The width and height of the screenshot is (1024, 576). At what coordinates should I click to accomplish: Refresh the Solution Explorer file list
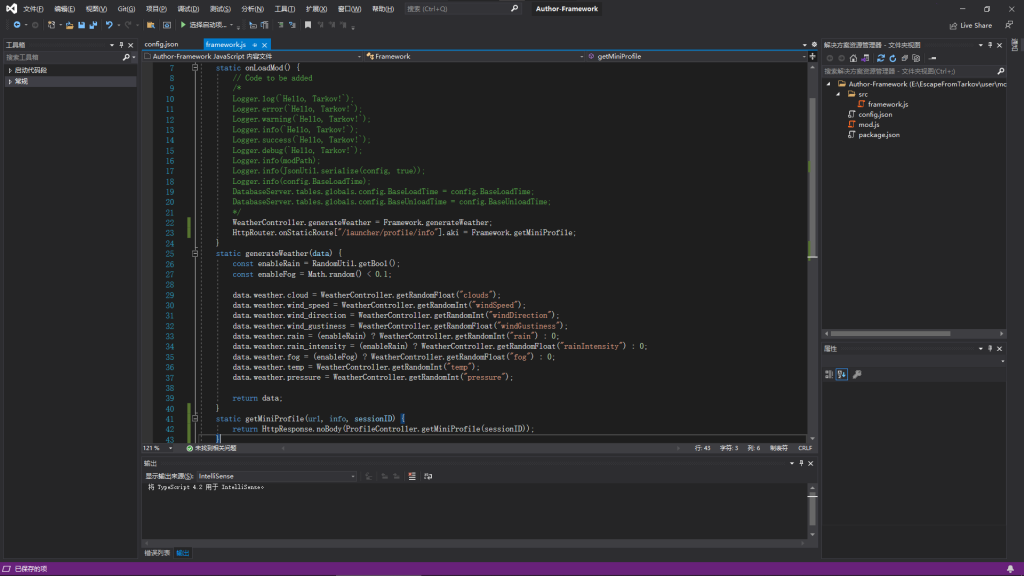892,58
